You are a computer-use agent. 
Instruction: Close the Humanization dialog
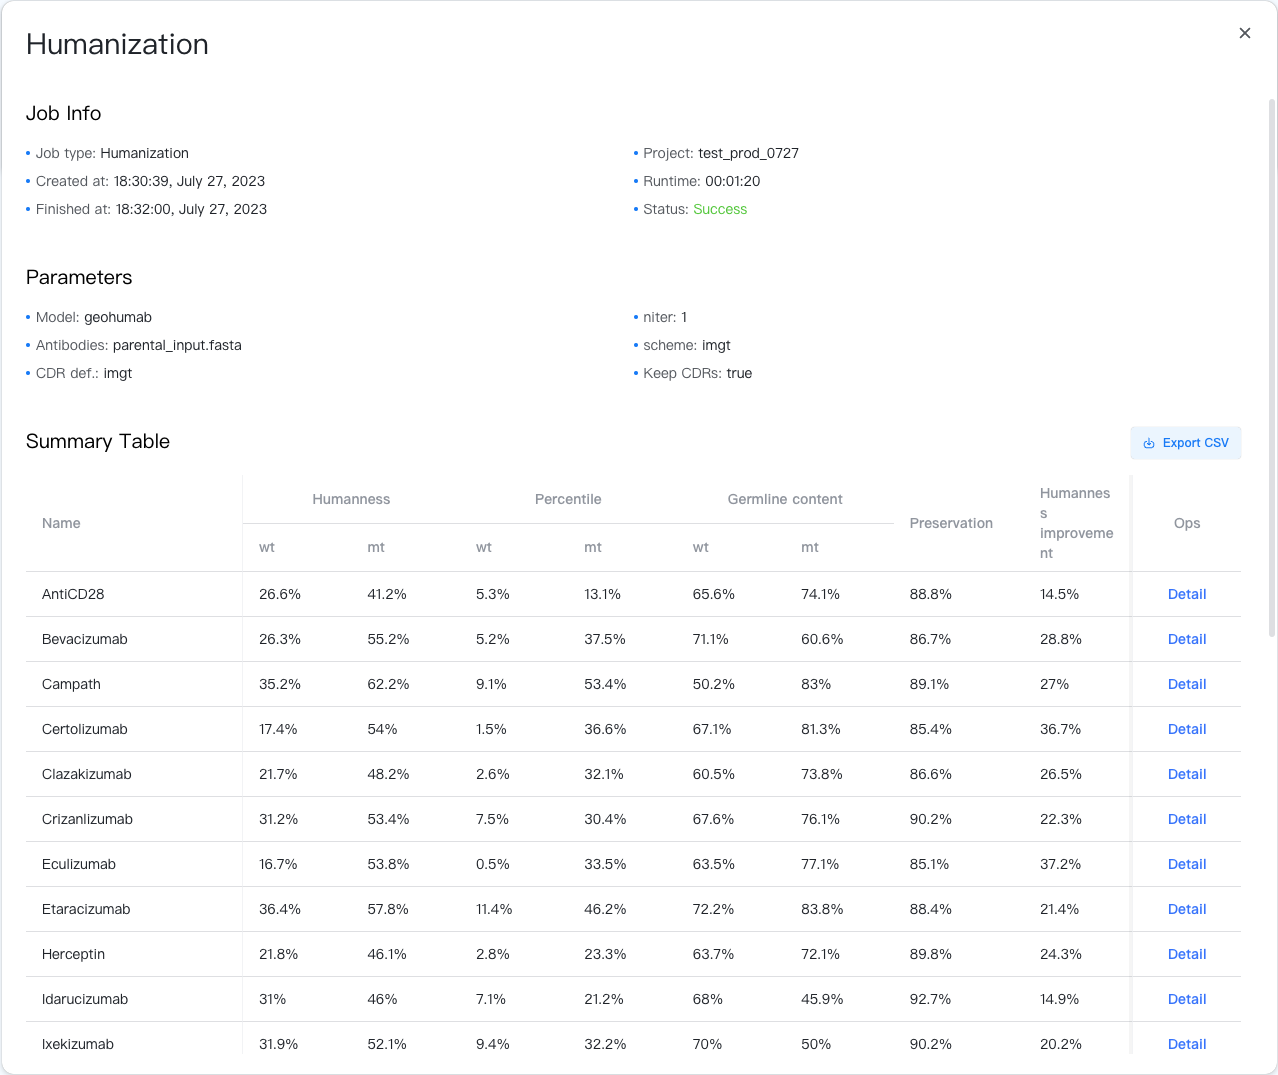click(1245, 33)
